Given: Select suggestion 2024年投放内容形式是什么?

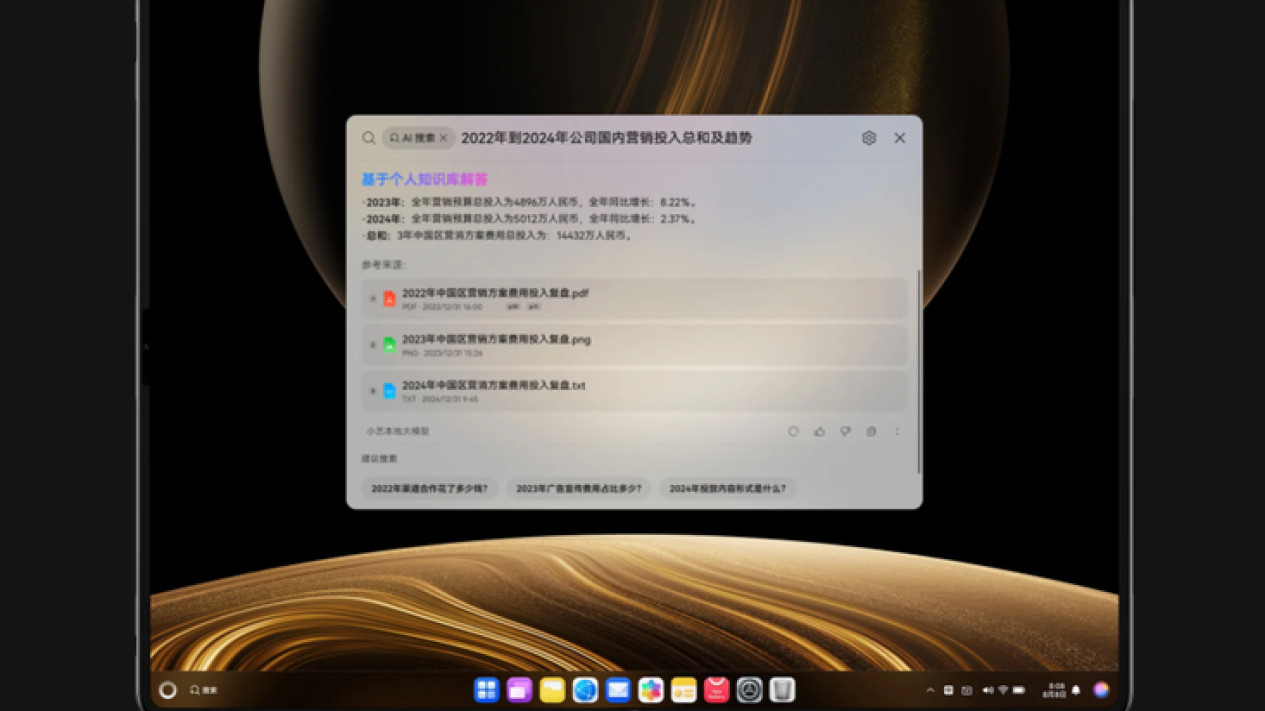Looking at the screenshot, I should click(727, 489).
